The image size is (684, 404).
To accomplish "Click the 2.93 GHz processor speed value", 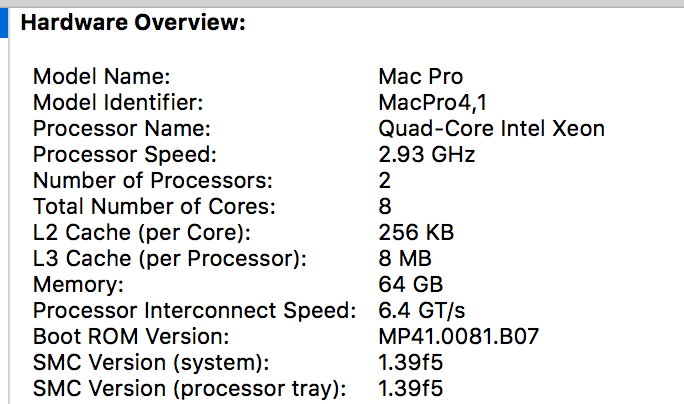I will pos(427,155).
